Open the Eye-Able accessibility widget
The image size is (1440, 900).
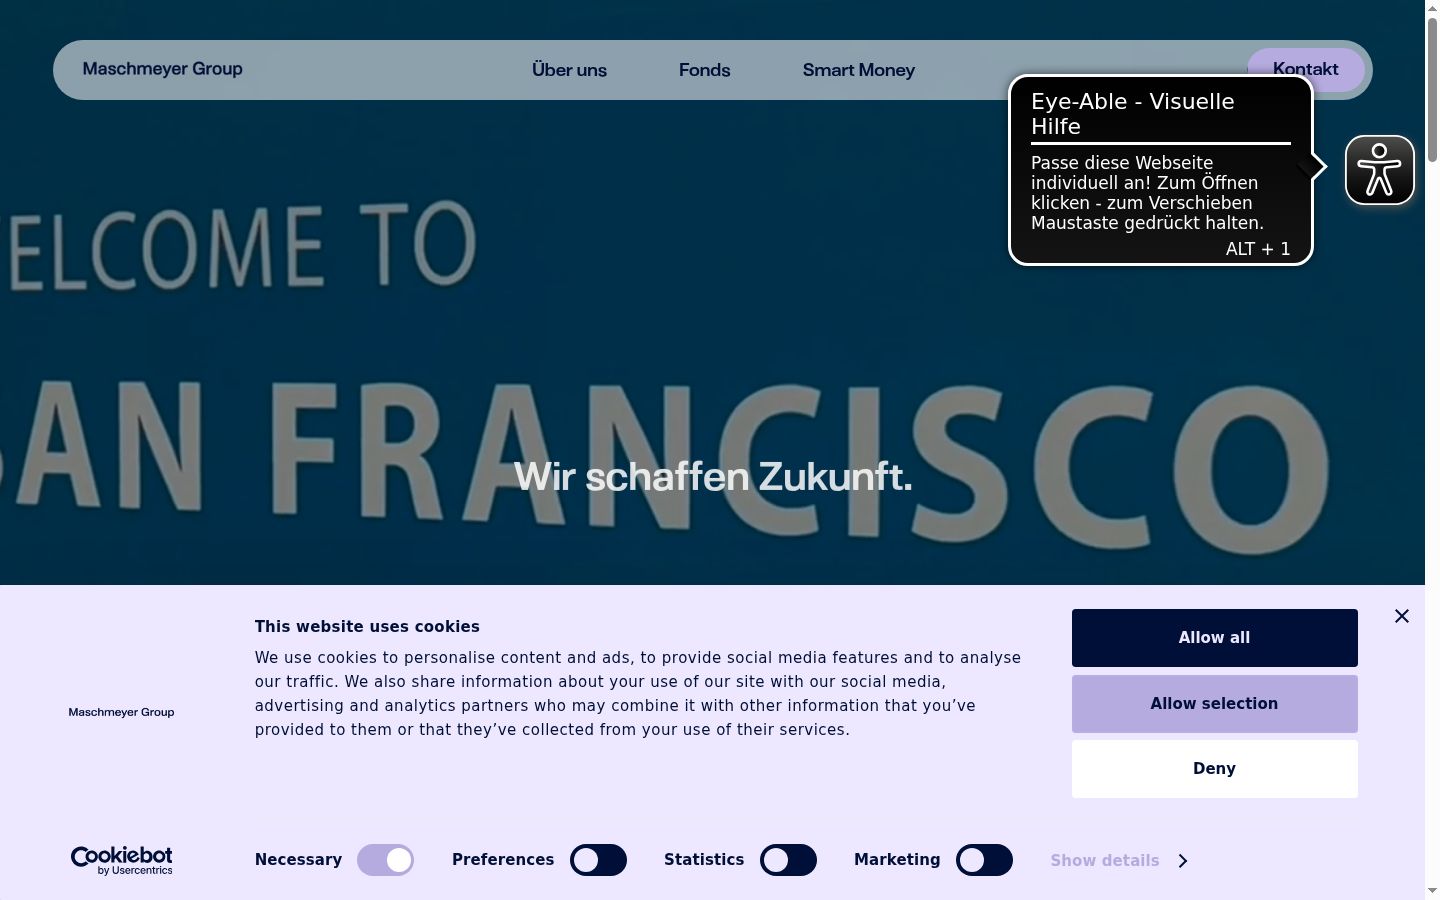pos(1379,170)
